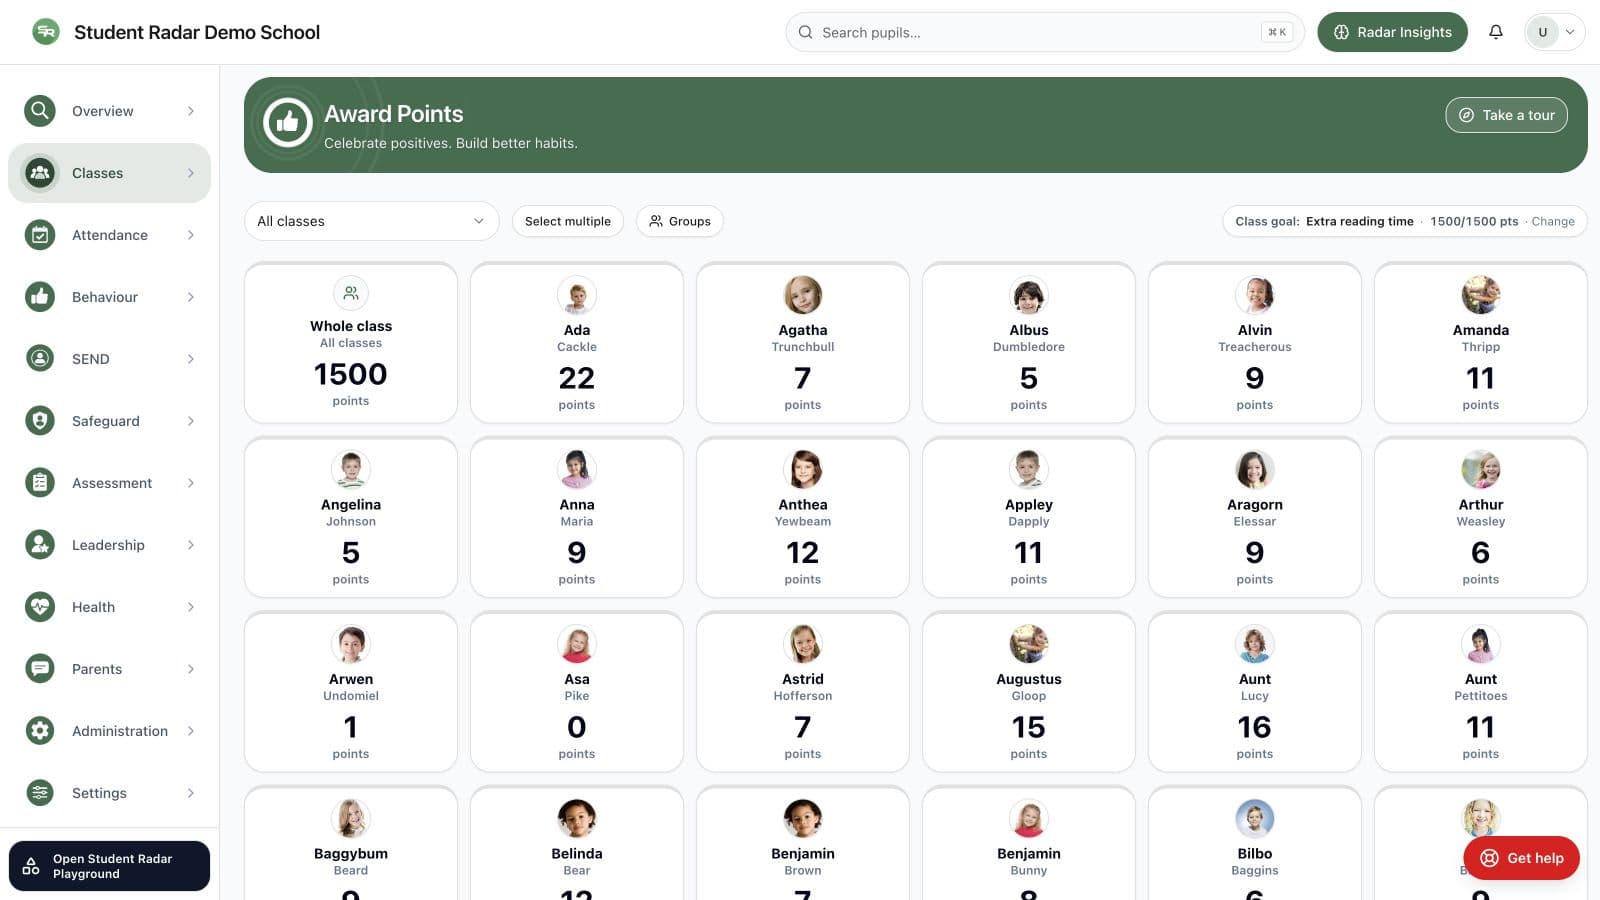1600x900 pixels.
Task: Expand the Settings chevron
Action: [191, 793]
